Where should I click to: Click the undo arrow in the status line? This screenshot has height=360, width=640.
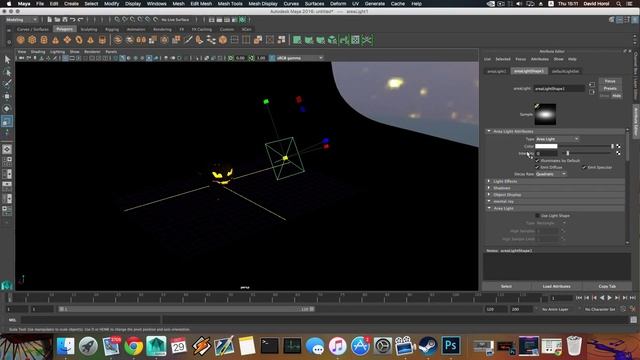73,20
